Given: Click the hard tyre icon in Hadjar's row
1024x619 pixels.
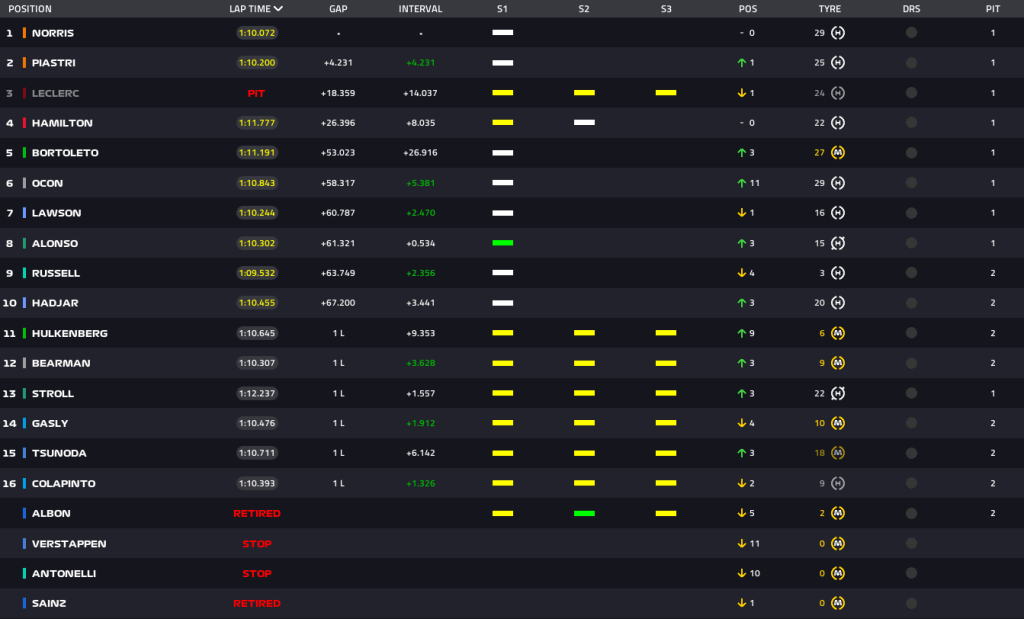Looking at the screenshot, I should click(838, 303).
